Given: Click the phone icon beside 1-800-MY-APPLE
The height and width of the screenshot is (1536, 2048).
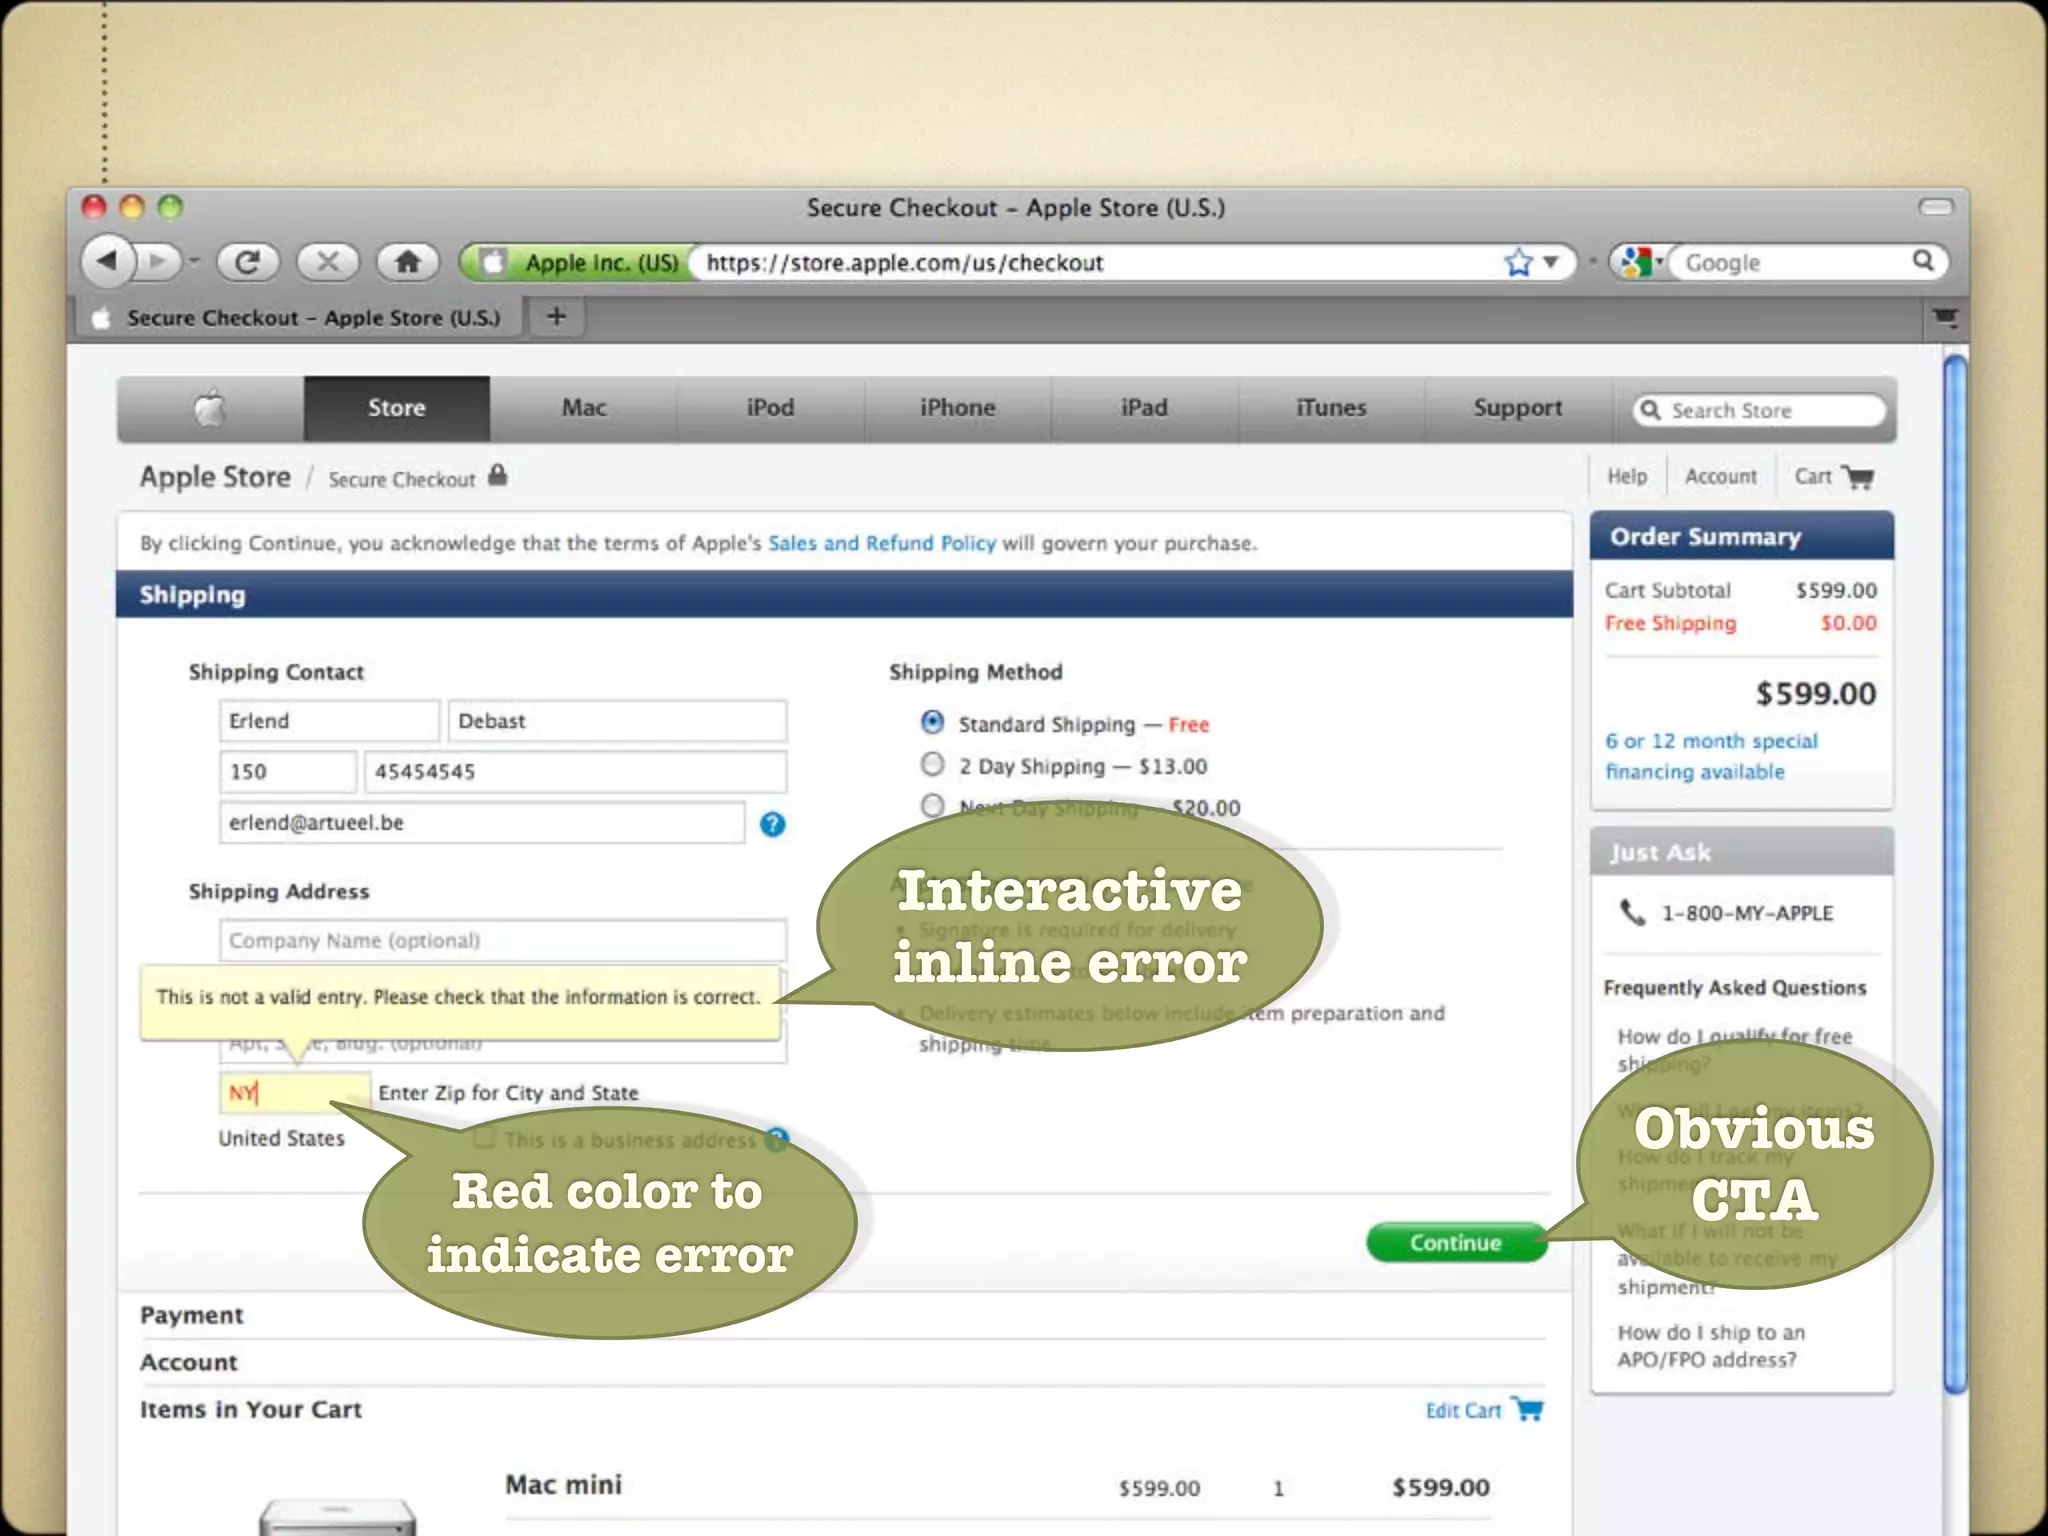Looking at the screenshot, I should pyautogui.click(x=1631, y=912).
